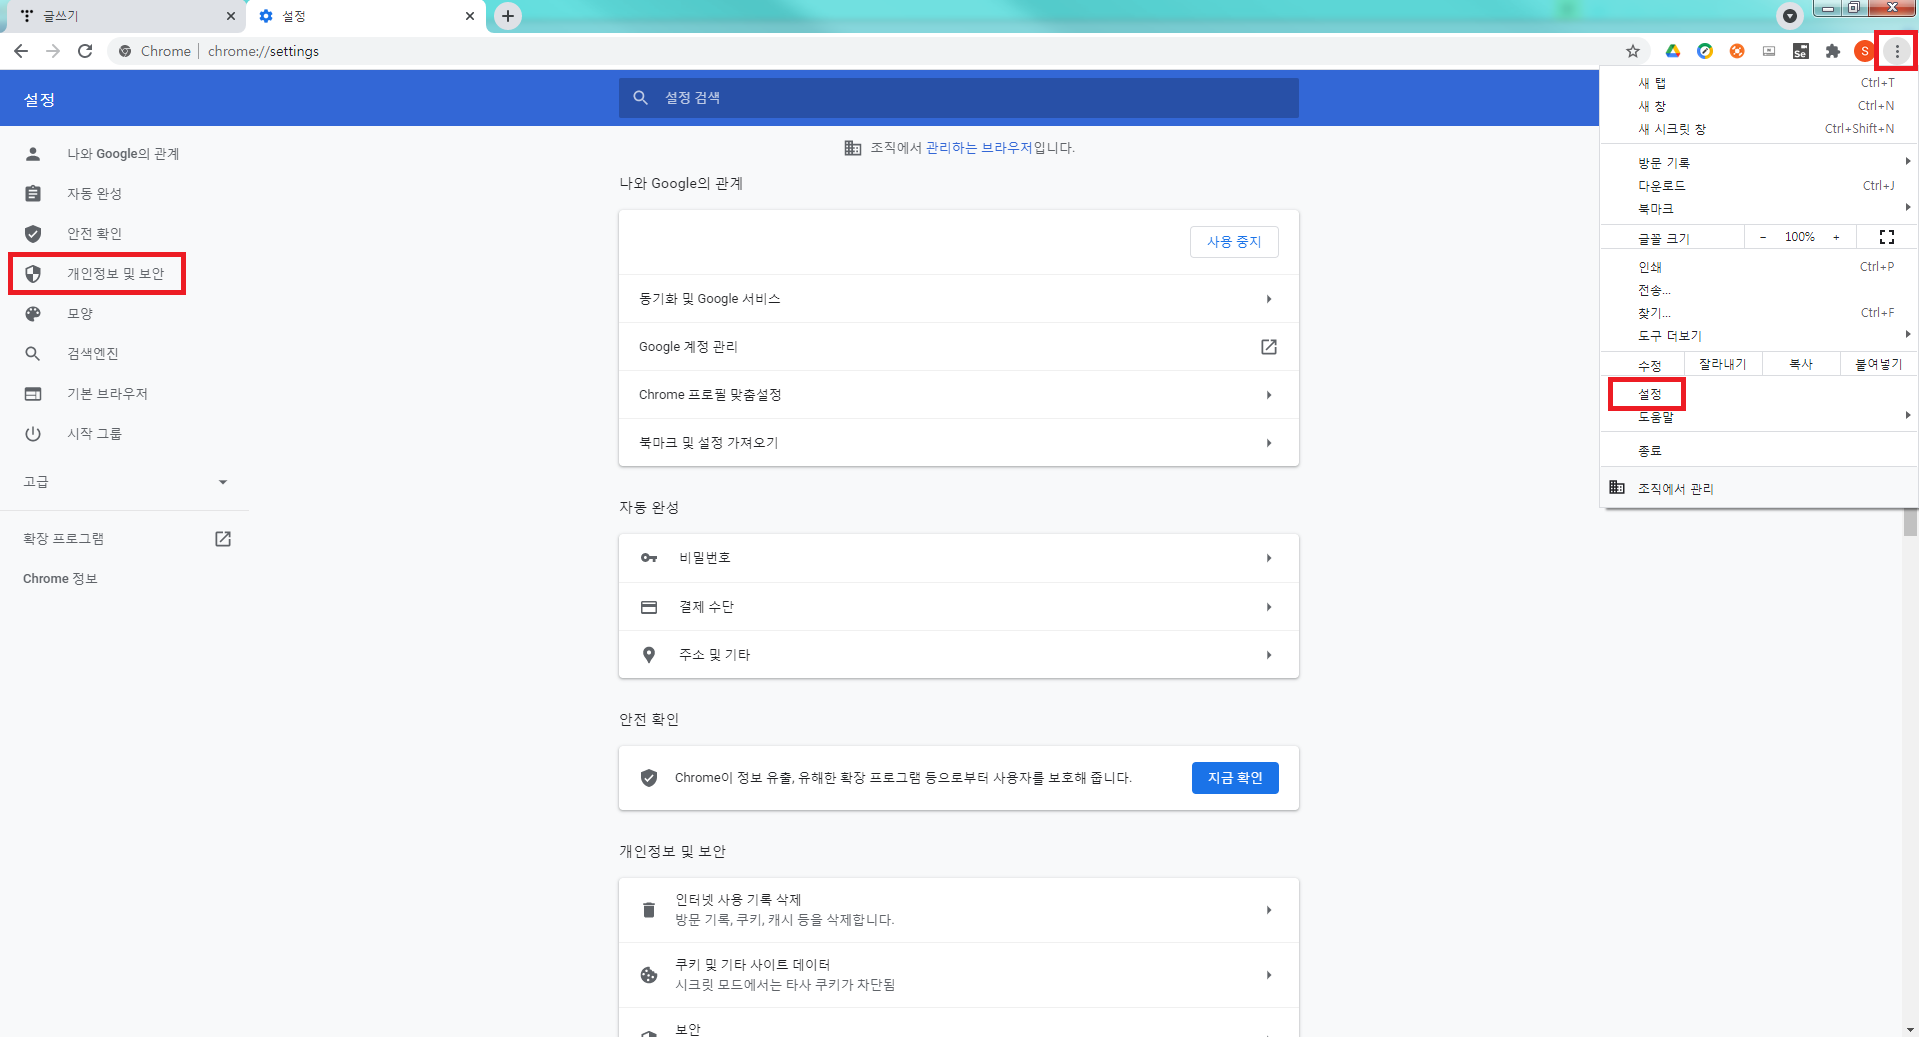Toggle fullscreen mode icon in menu

[1887, 237]
